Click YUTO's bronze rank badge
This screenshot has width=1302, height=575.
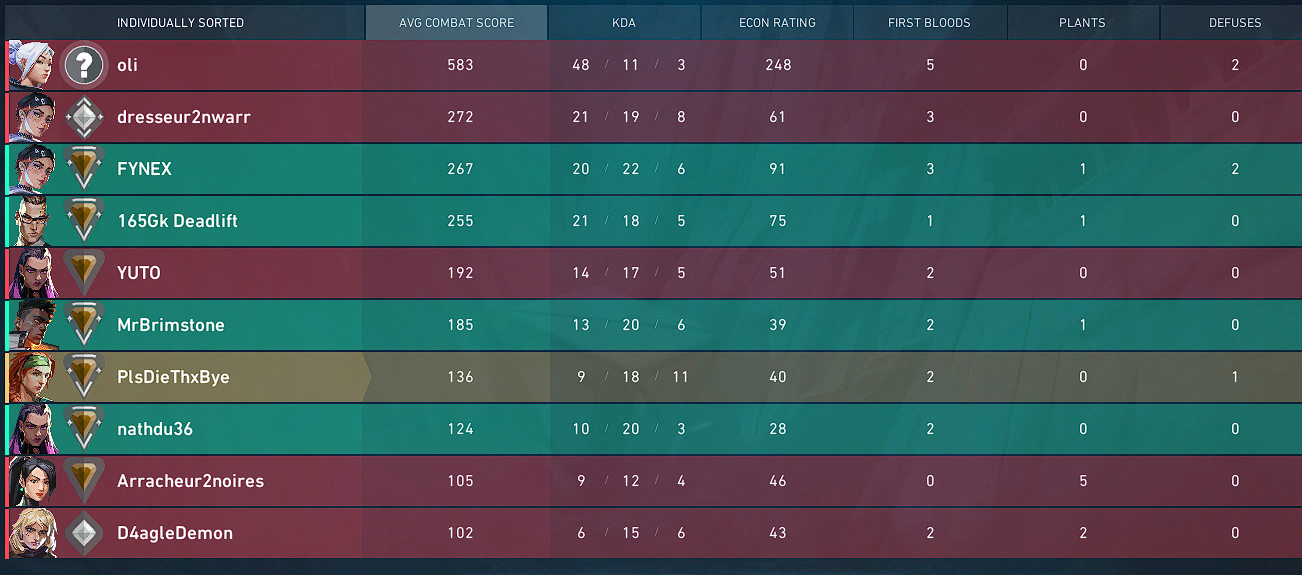pyautogui.click(x=84, y=273)
